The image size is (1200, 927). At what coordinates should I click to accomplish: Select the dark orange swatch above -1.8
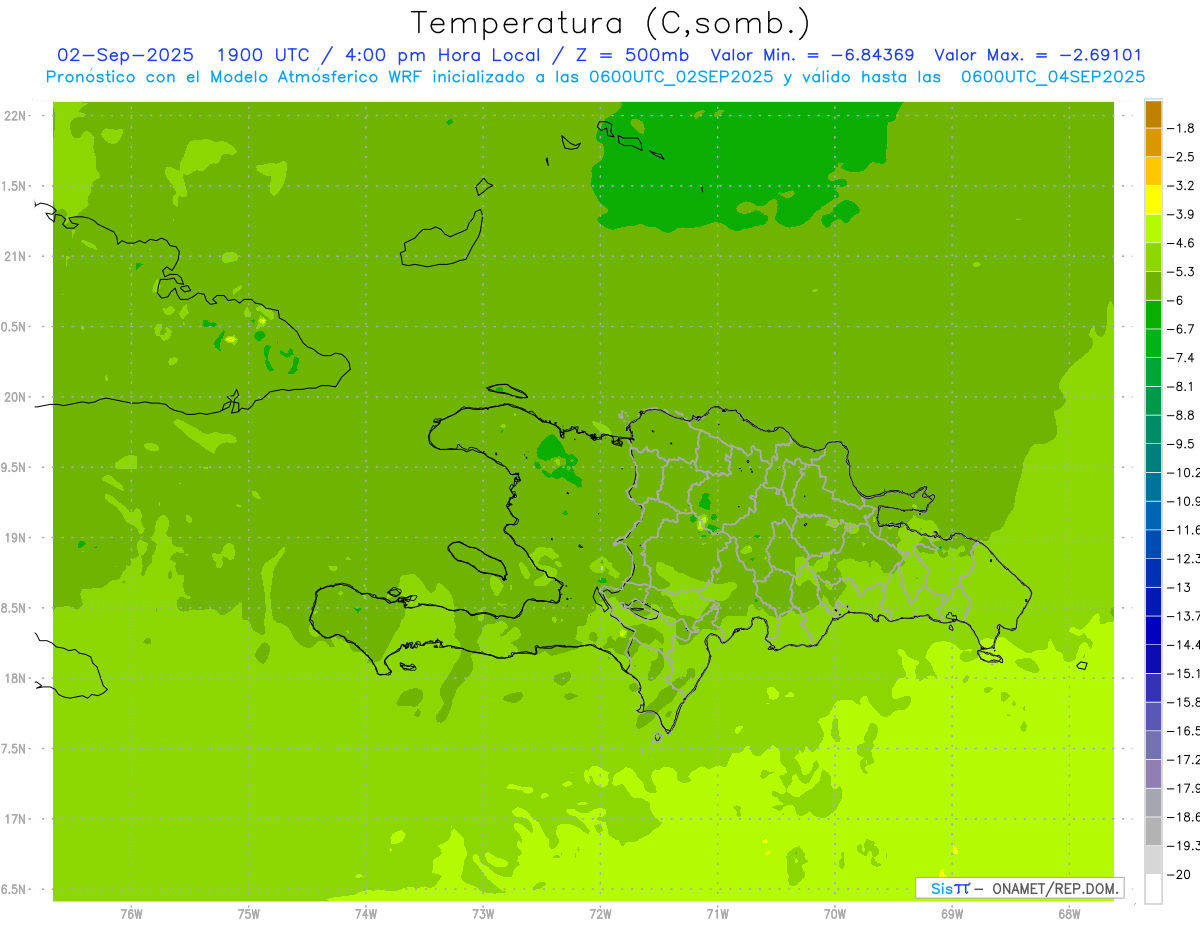1153,114
